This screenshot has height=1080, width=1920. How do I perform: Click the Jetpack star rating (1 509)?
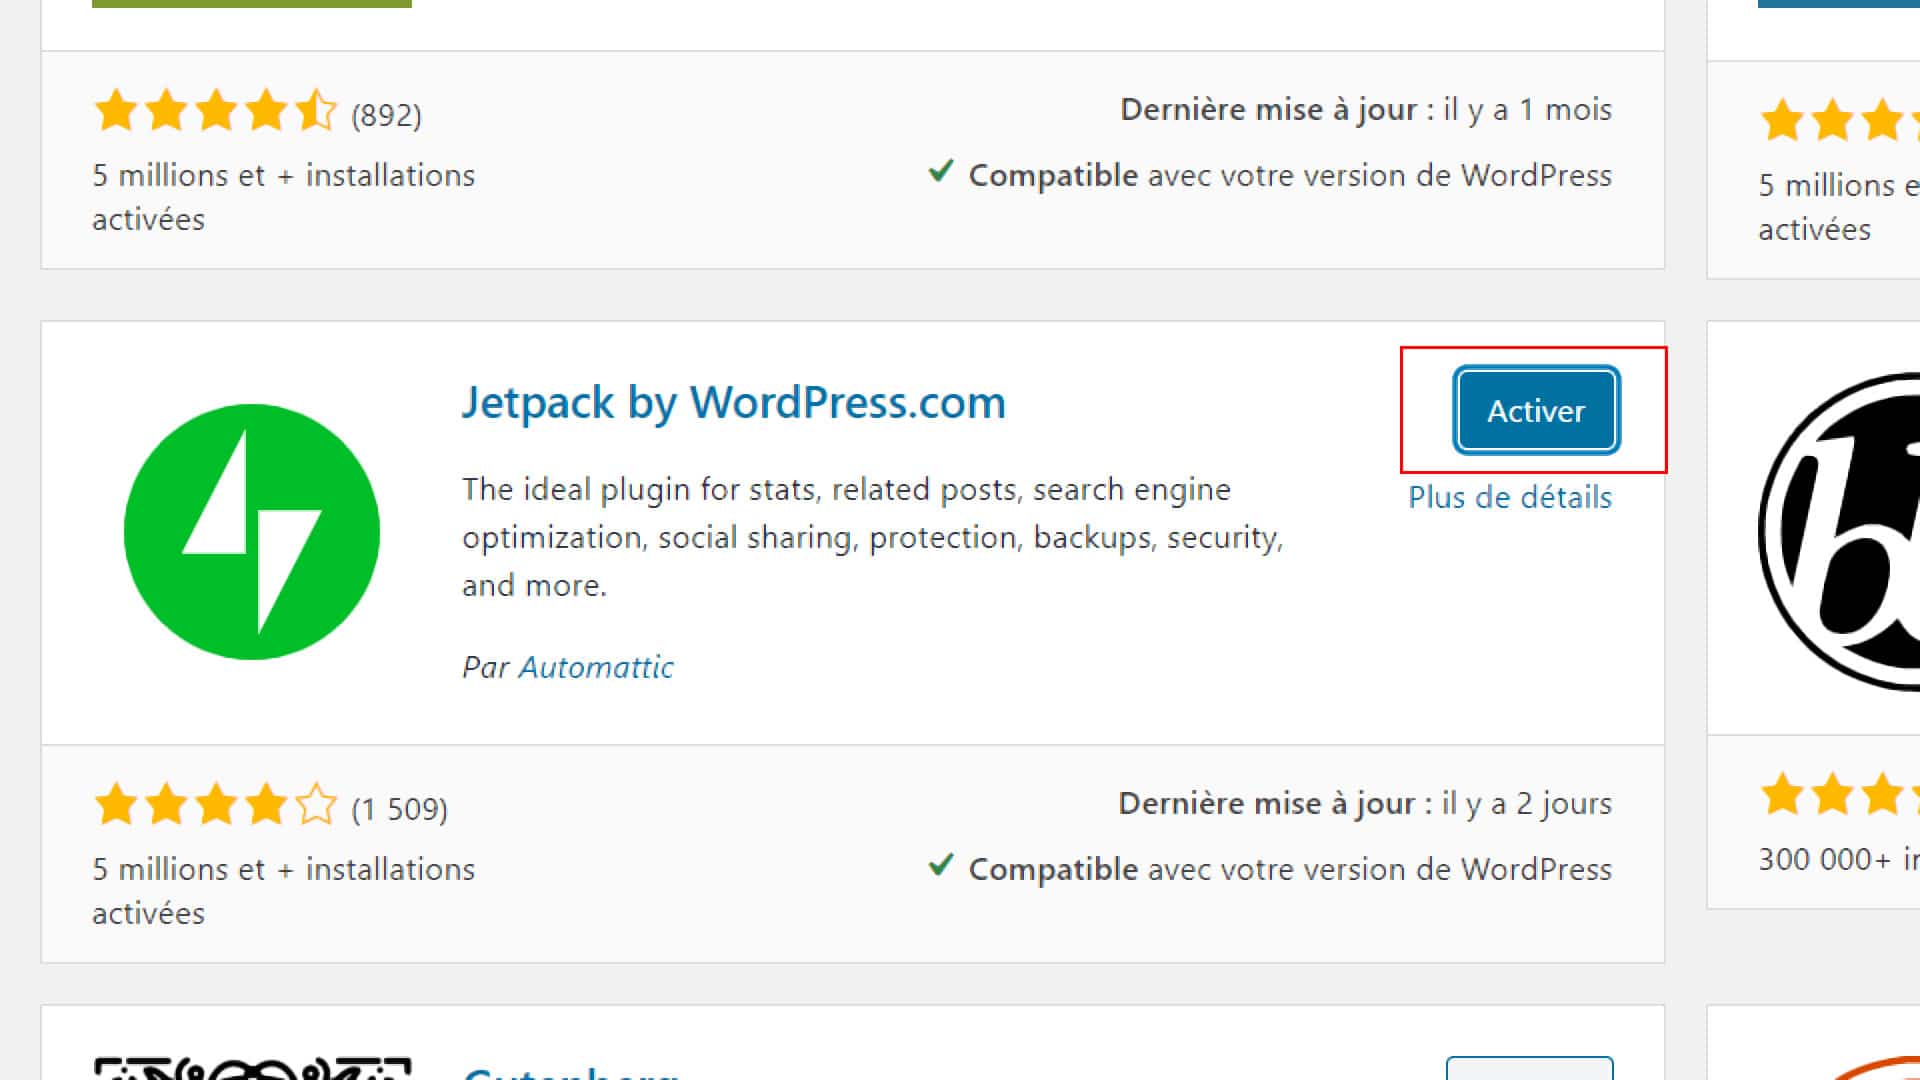[x=216, y=805]
